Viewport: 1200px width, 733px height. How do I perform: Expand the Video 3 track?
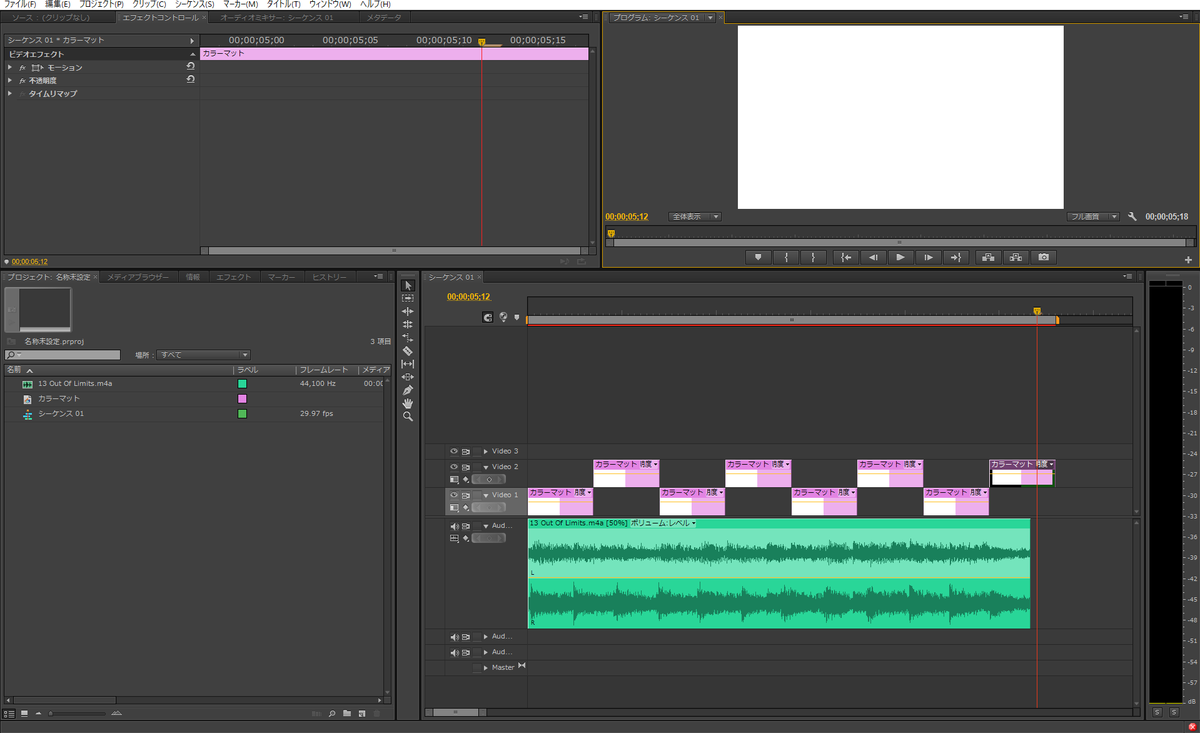click(x=486, y=451)
